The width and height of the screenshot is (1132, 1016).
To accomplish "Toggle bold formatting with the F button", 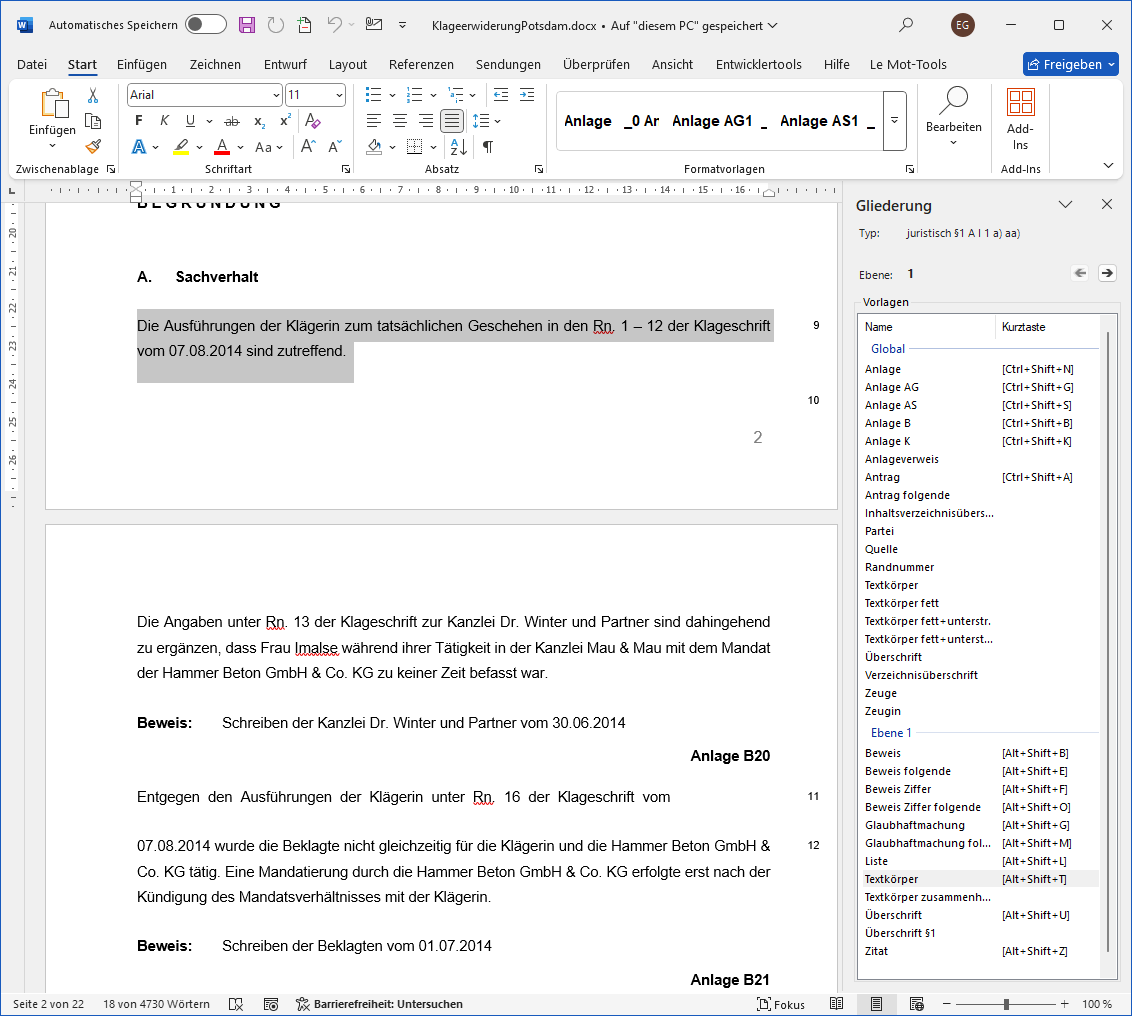I will [139, 121].
